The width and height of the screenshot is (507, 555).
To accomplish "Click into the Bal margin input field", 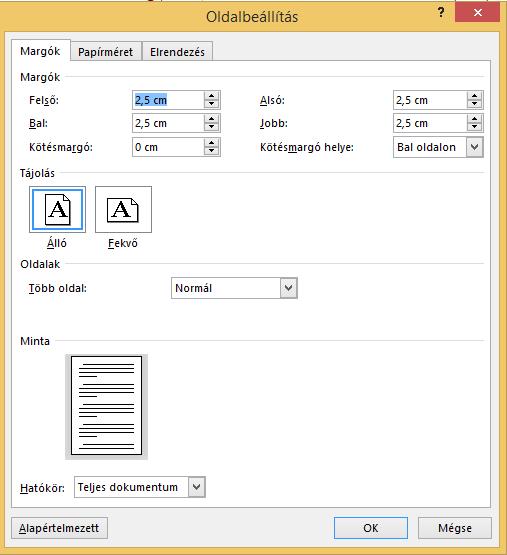I will click(x=168, y=123).
